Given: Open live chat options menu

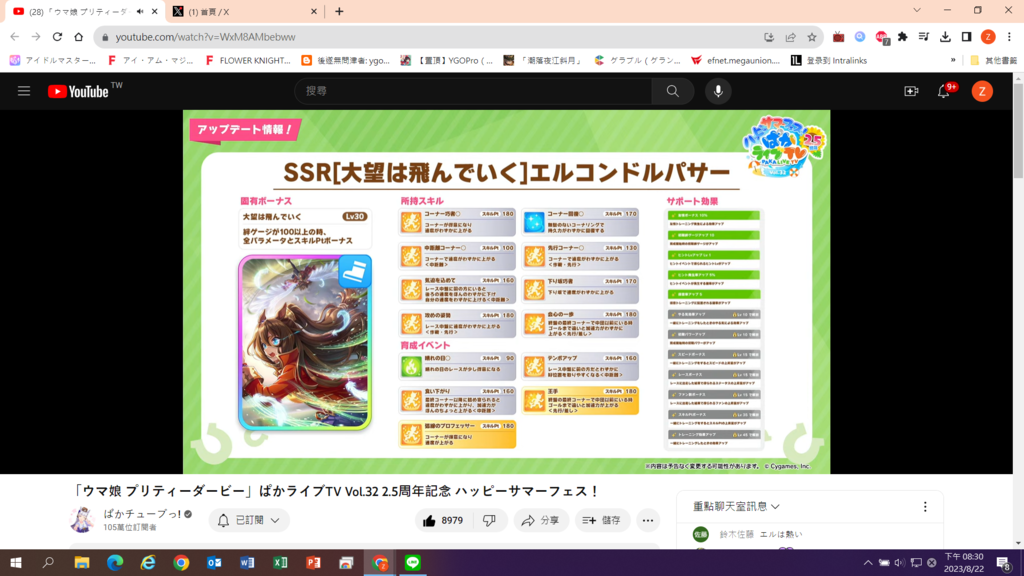Looking at the screenshot, I should 925,507.
